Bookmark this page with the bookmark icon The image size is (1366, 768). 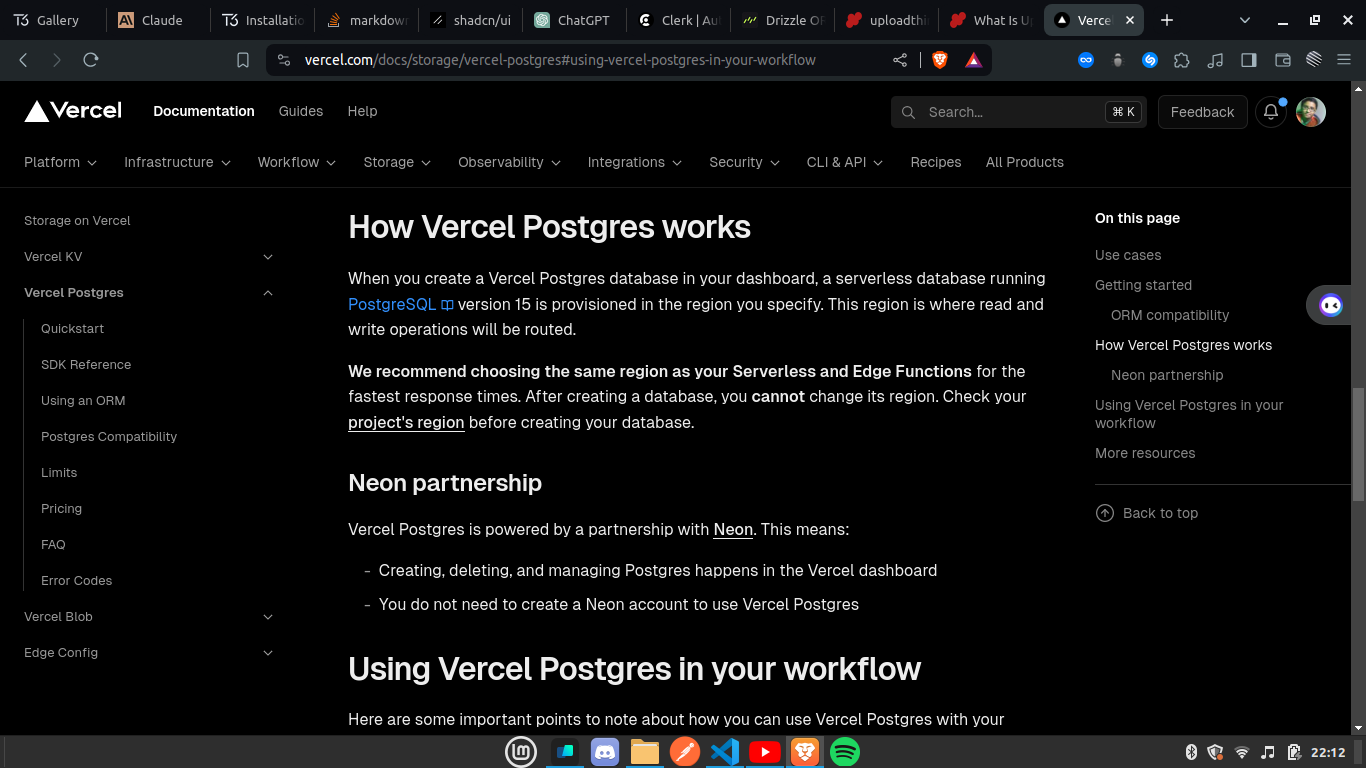[243, 60]
